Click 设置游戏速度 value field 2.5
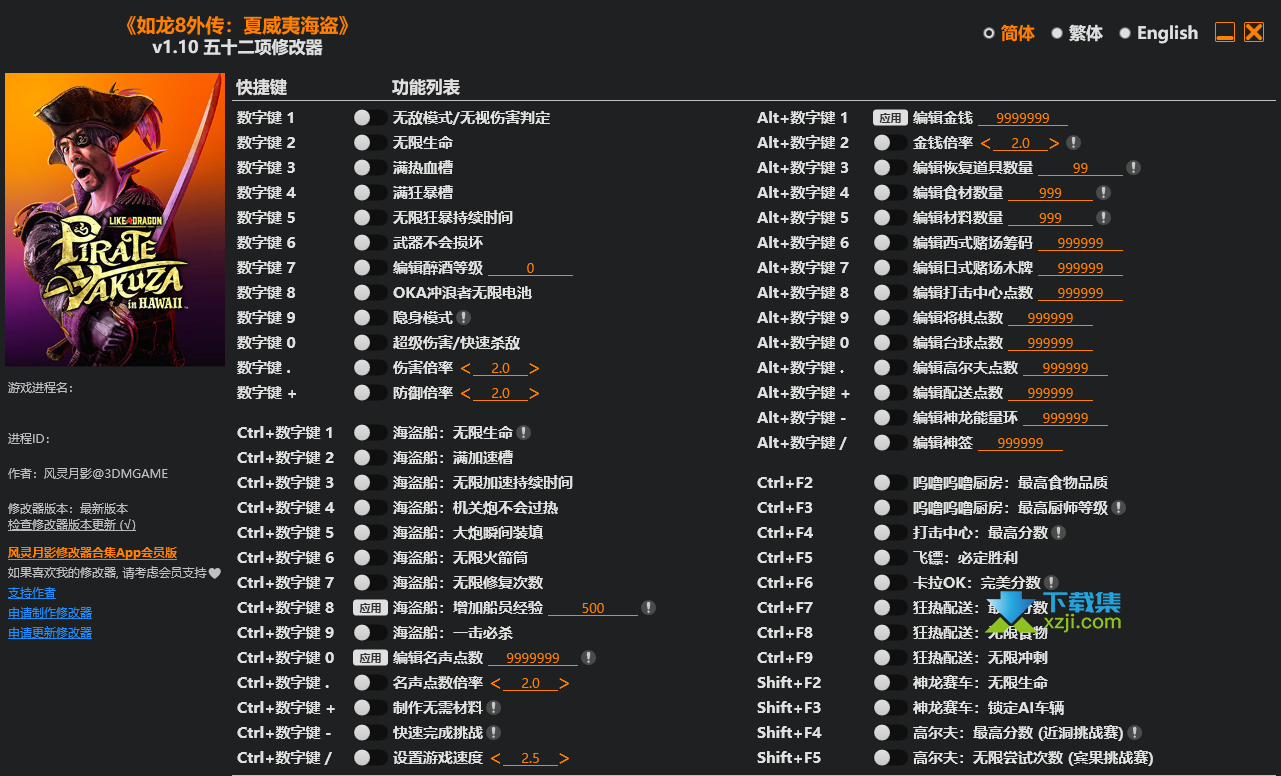Viewport: 1281px width, 776px height. tap(530, 758)
